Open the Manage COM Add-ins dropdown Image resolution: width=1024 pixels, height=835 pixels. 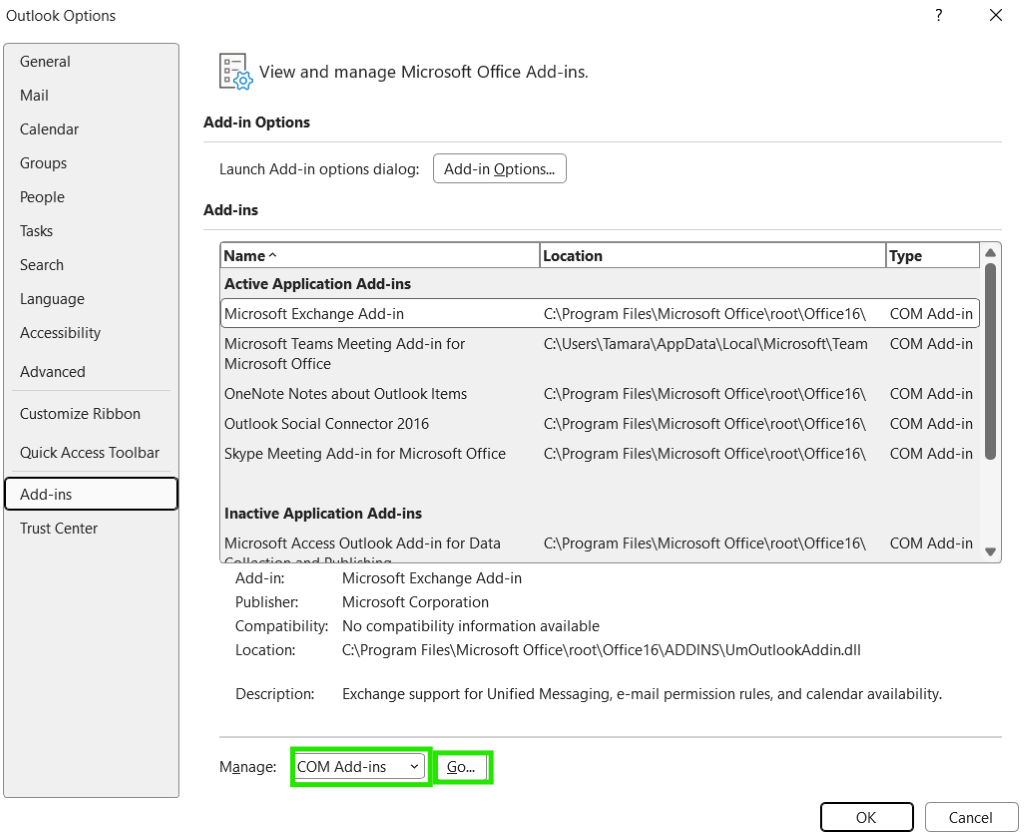coord(359,767)
